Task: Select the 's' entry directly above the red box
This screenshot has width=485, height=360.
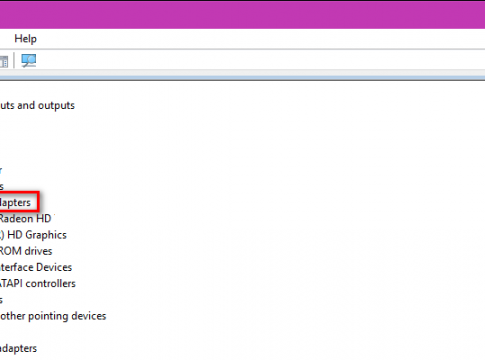Action: 1,186
